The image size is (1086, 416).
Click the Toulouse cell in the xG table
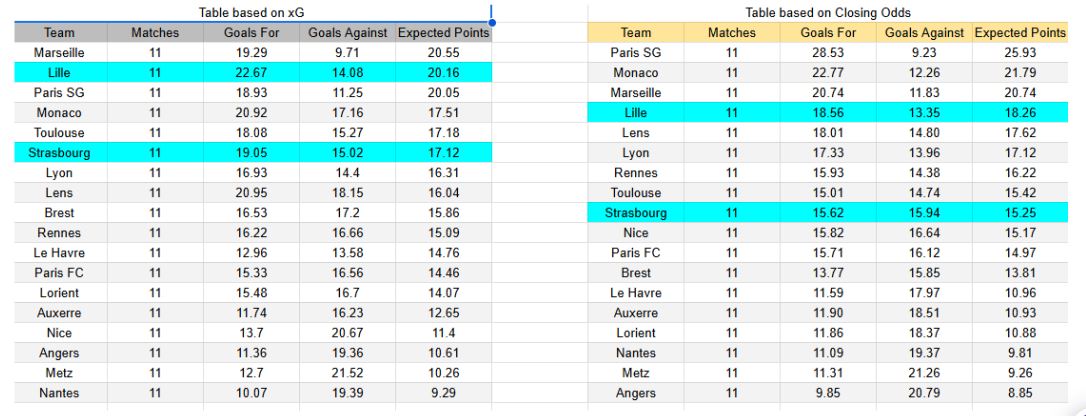(x=59, y=133)
